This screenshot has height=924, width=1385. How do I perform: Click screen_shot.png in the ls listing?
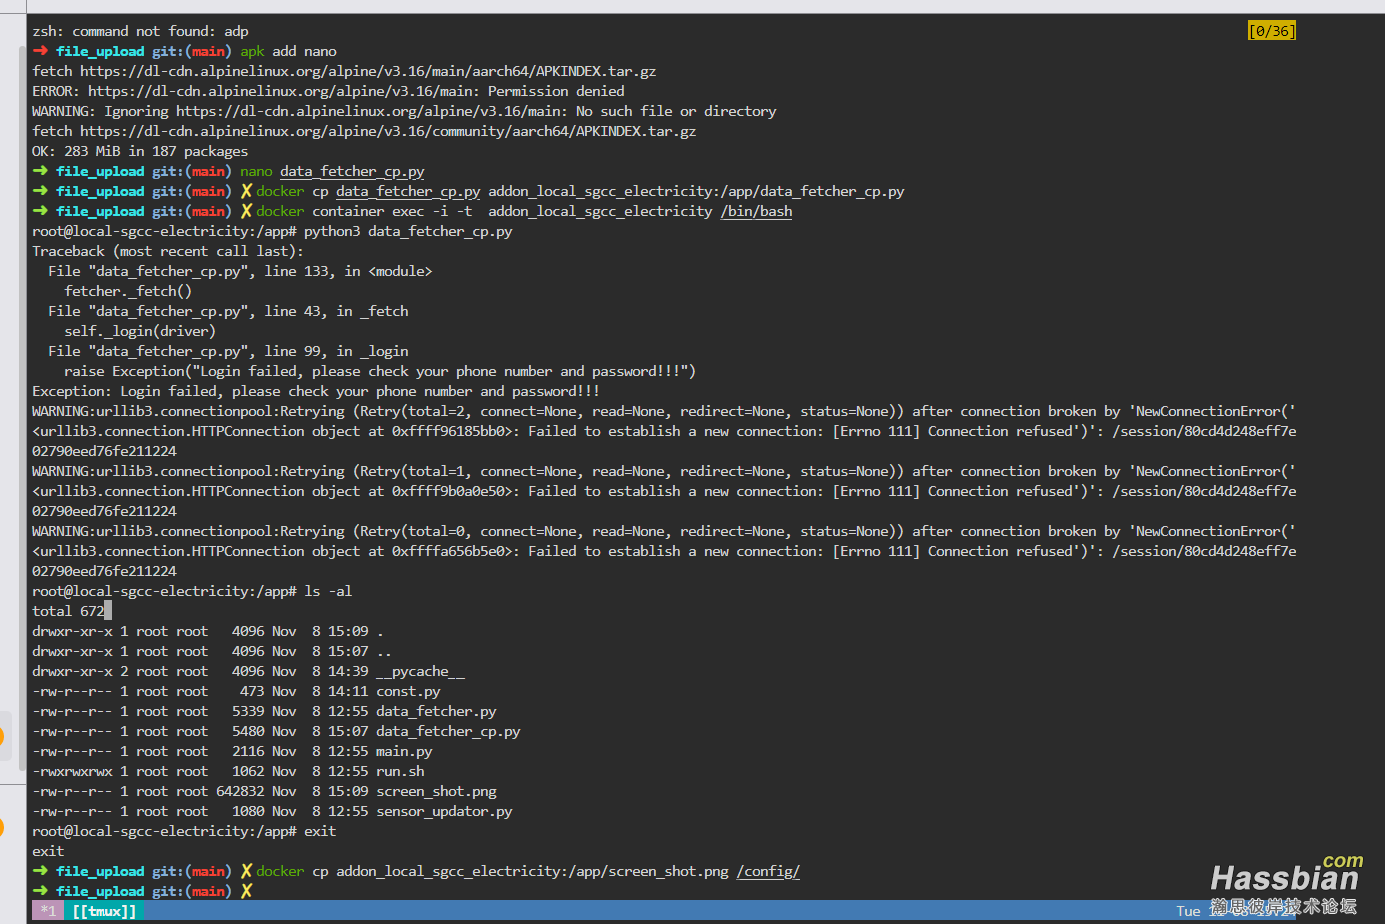pos(436,791)
